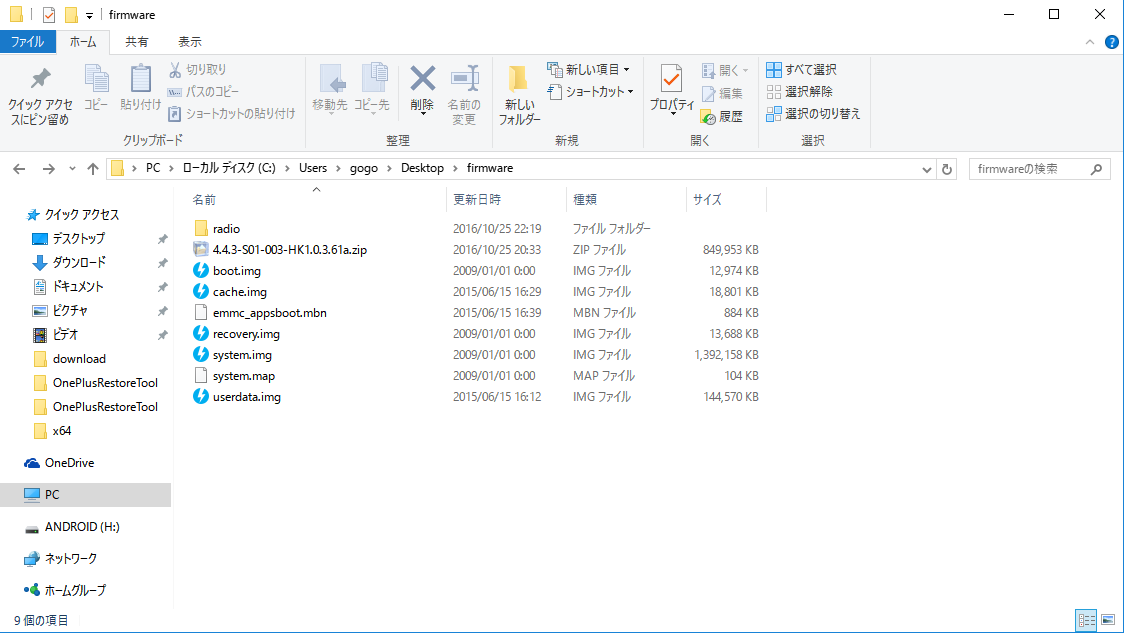1124x633 pixels.
Task: Click Local Disk (C:) in address path
Action: tap(229, 168)
